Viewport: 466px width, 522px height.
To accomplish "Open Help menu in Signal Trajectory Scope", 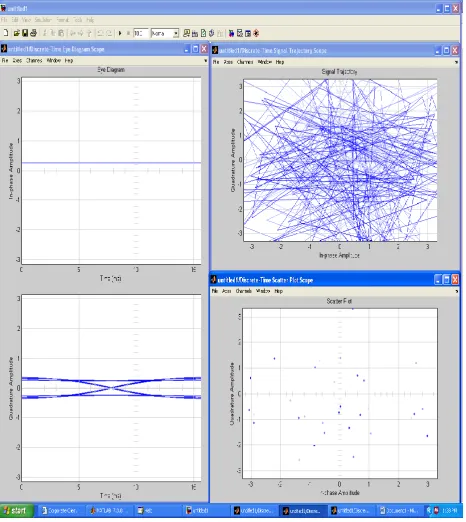I will coord(280,62).
